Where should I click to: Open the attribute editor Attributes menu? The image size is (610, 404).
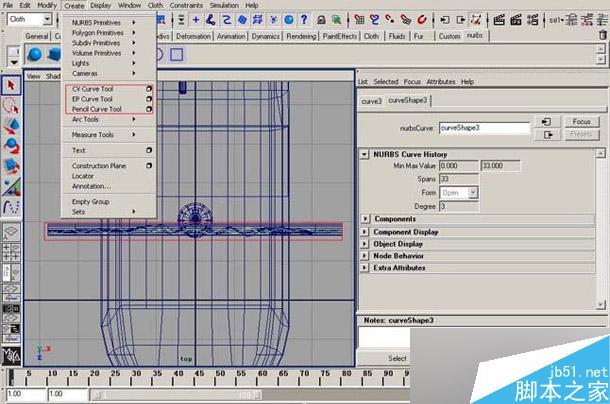click(441, 82)
